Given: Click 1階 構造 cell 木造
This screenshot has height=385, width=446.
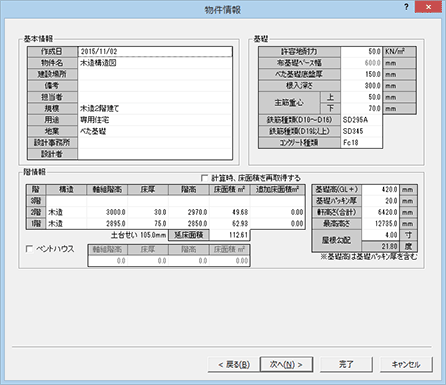Looking at the screenshot, I should coord(66,224).
